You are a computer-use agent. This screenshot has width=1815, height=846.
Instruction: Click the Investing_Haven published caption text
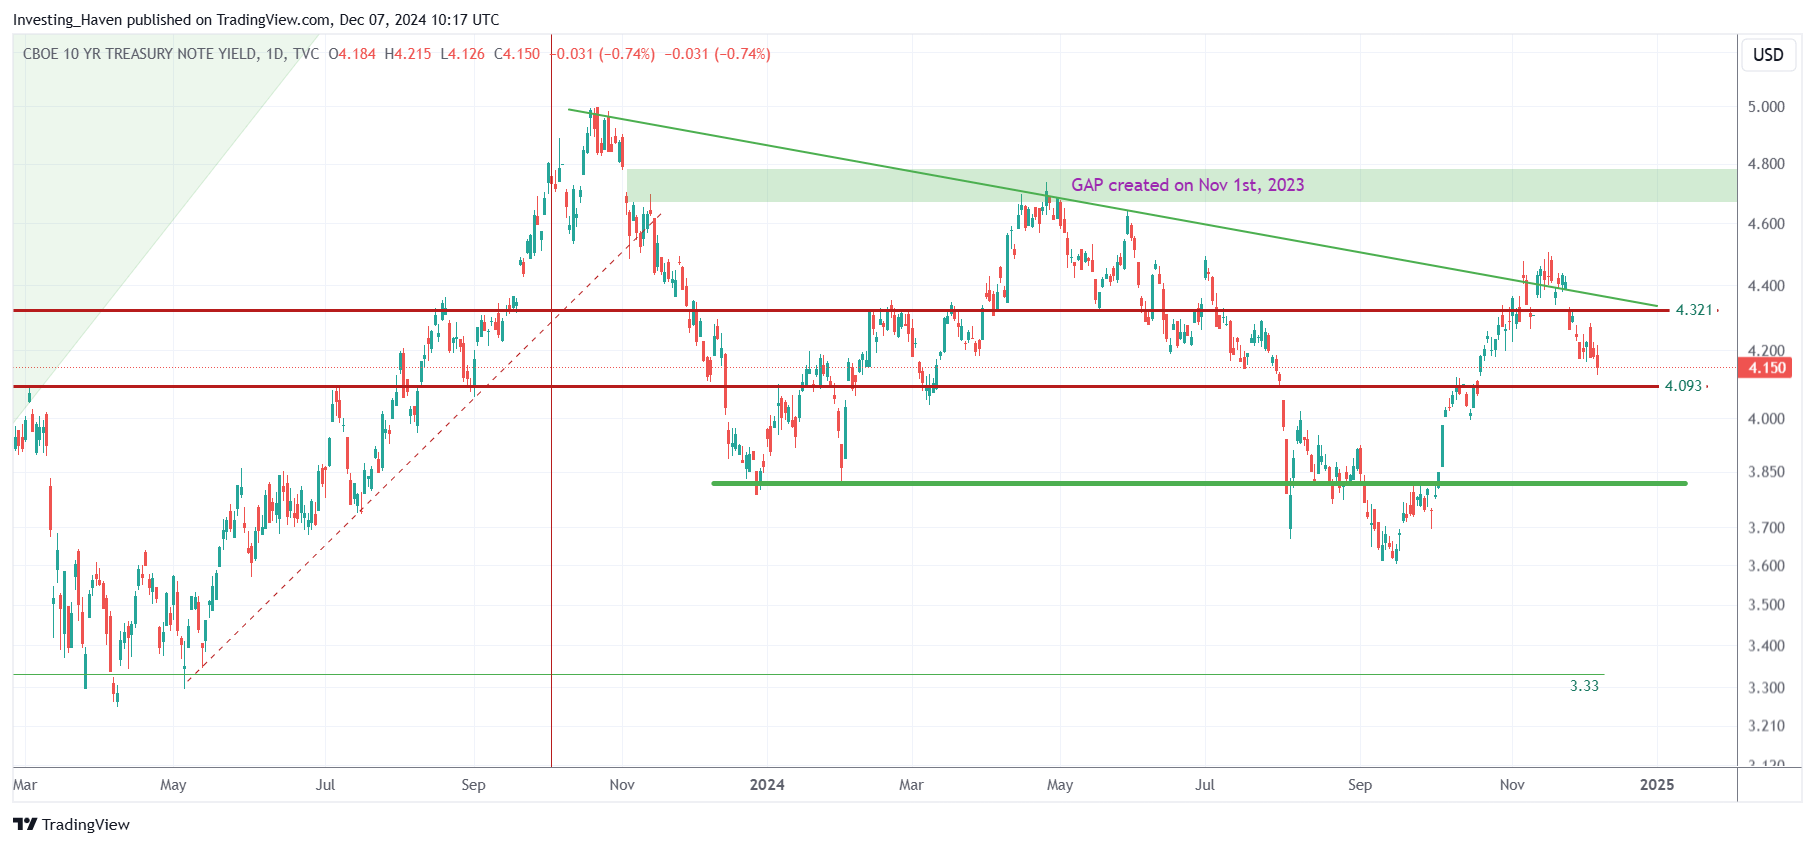(x=256, y=20)
